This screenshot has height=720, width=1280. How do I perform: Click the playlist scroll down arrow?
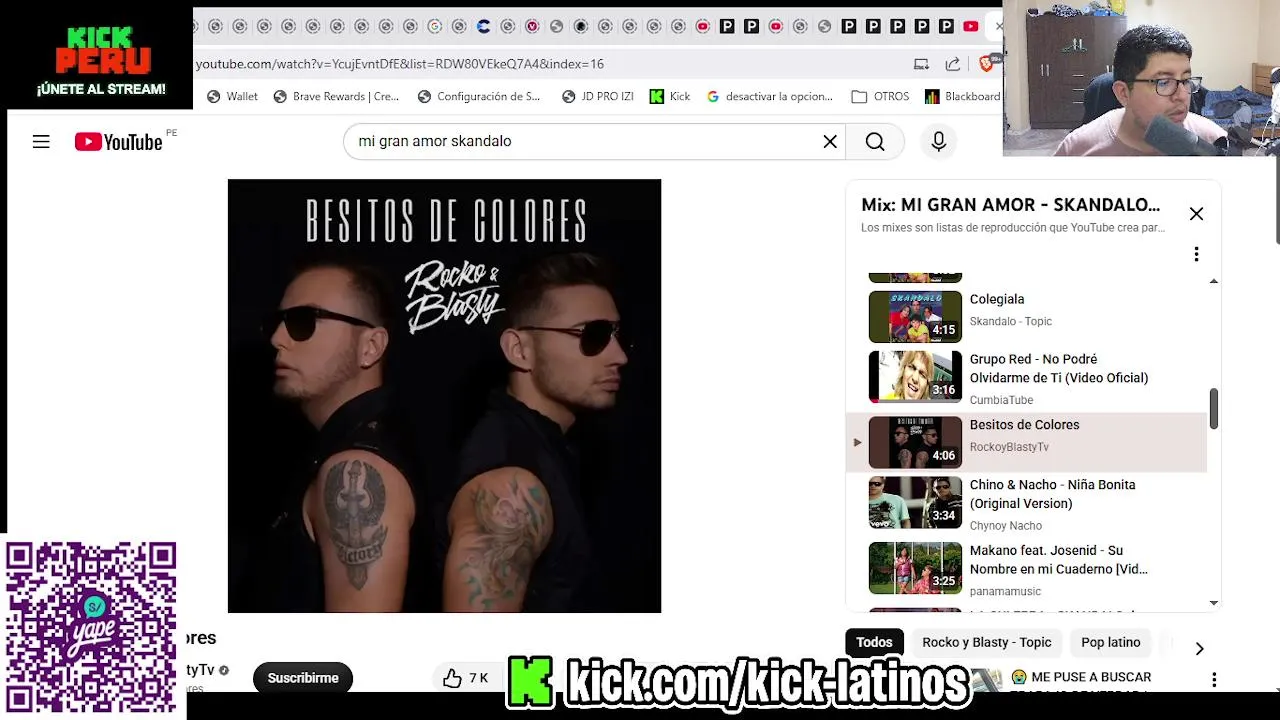[x=1214, y=603]
